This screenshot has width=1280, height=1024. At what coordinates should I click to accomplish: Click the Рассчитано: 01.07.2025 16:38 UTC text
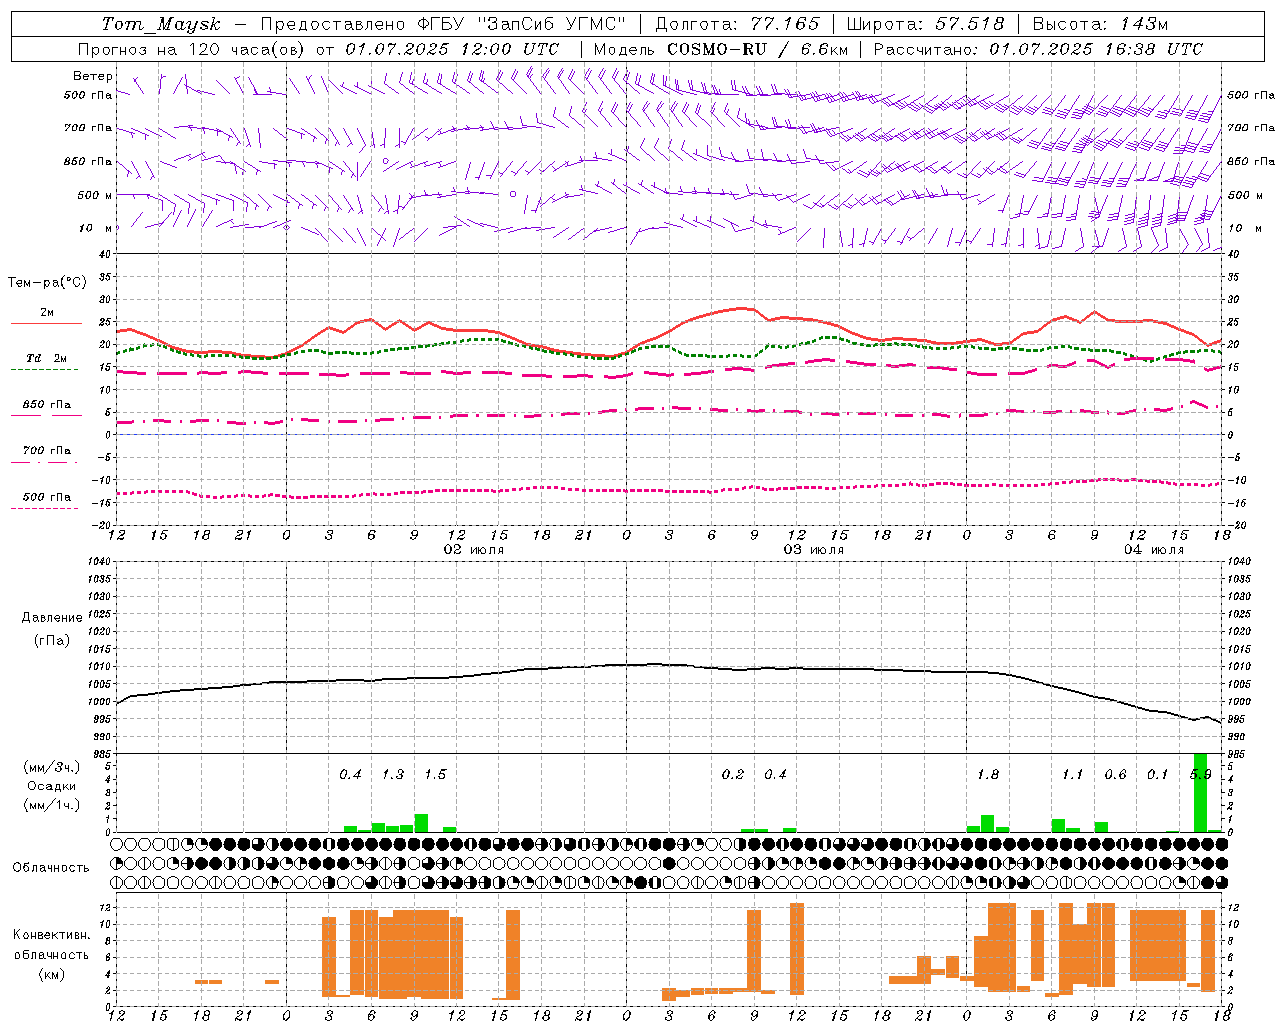pyautogui.click(x=1038, y=49)
